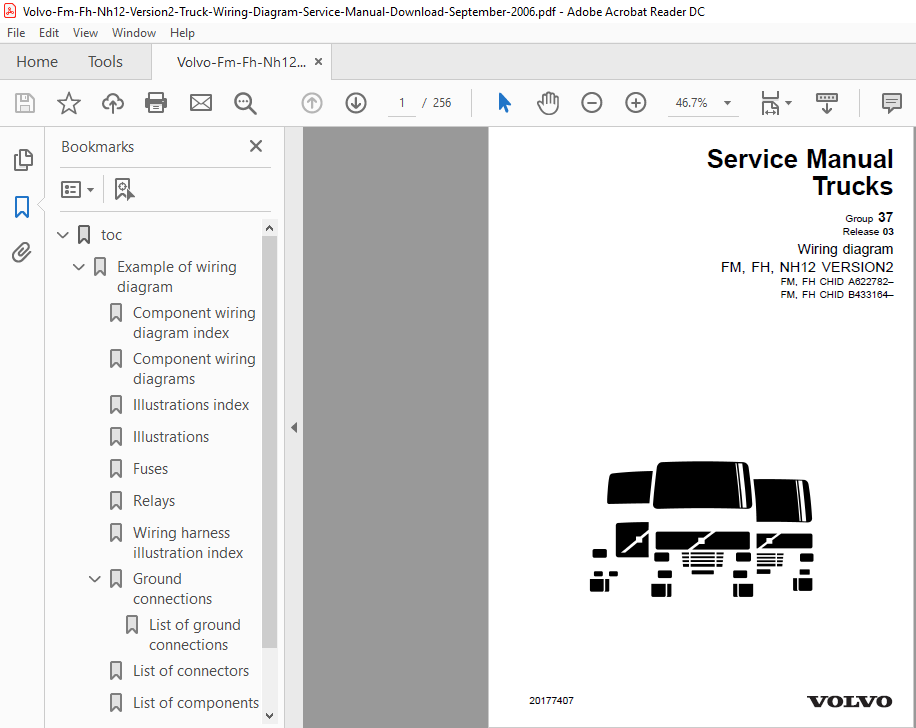Select the toc bookmark label

pyautogui.click(x=111, y=235)
